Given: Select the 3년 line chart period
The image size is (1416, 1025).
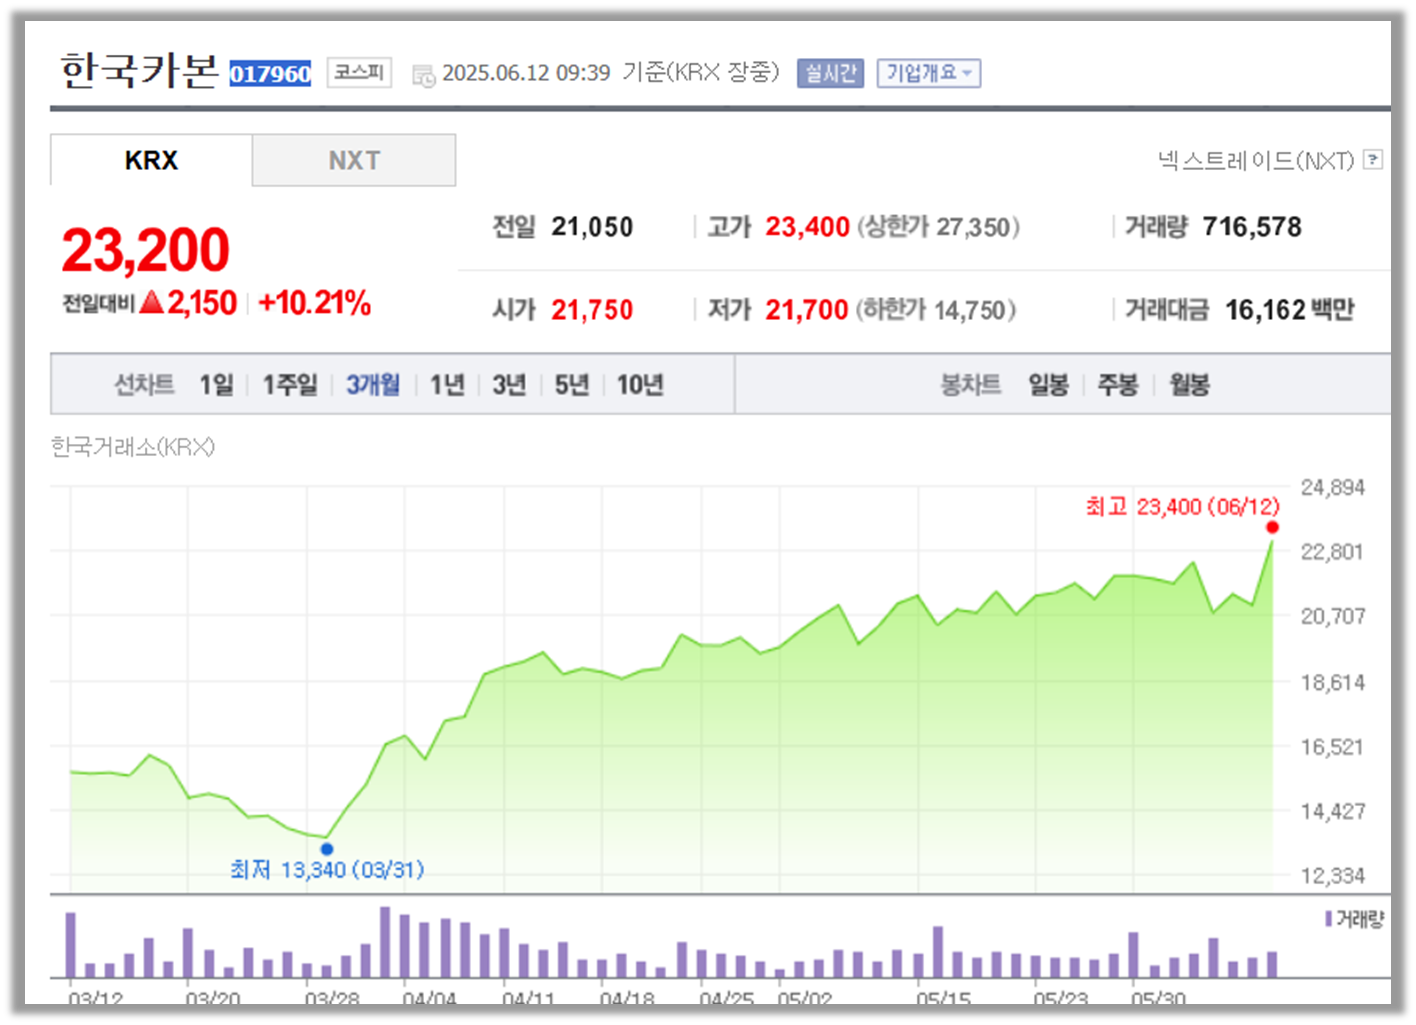Looking at the screenshot, I should coord(509,384).
